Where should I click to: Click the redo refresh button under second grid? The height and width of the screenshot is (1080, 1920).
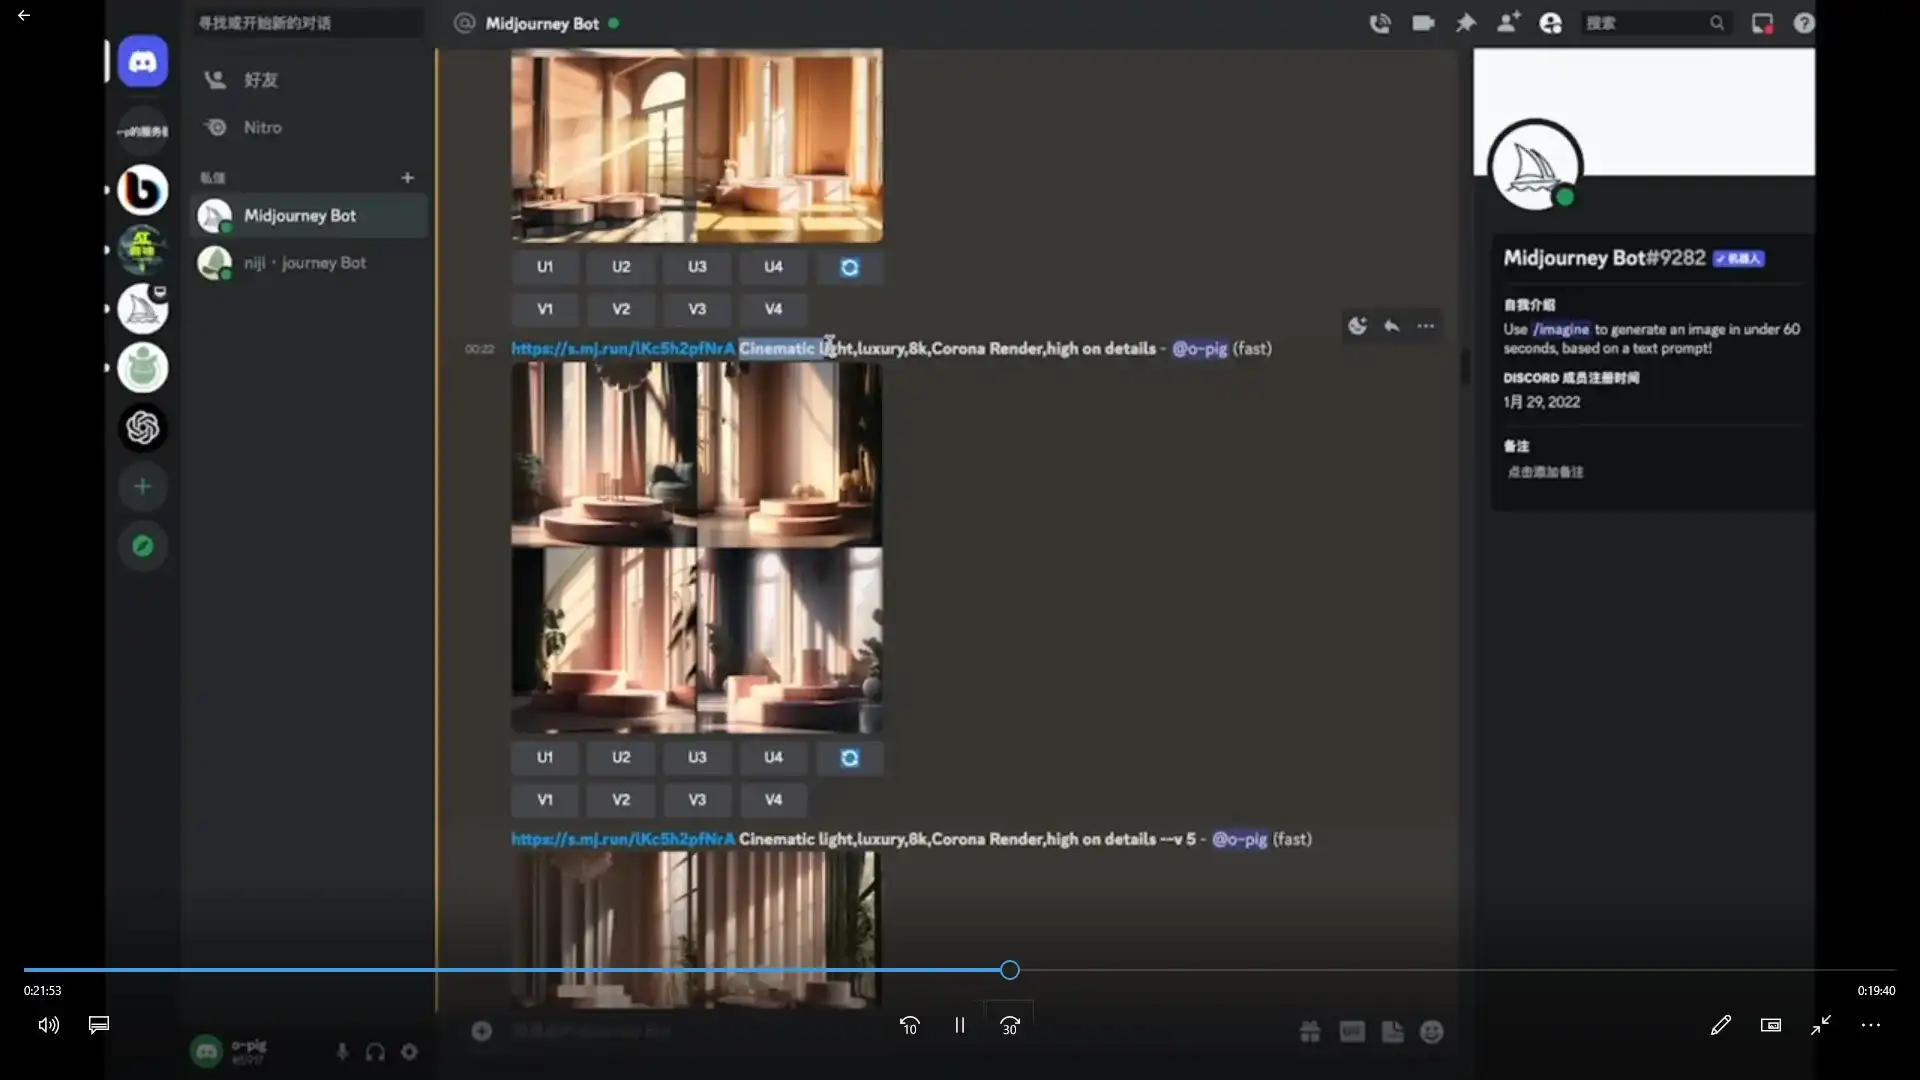(x=849, y=758)
